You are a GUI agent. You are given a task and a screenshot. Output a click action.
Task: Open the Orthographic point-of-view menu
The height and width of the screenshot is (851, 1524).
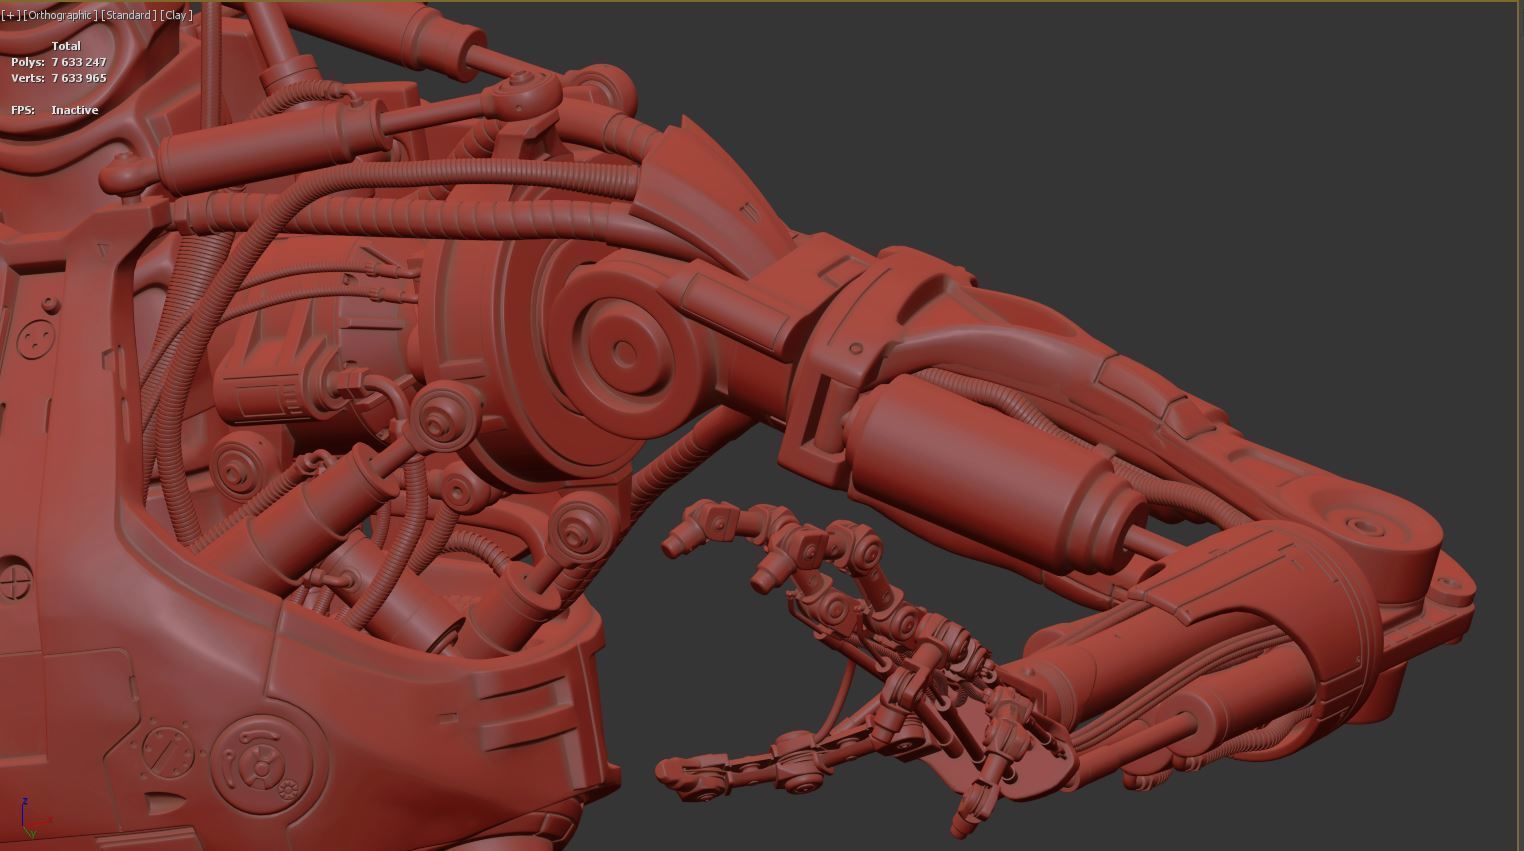click(x=60, y=15)
